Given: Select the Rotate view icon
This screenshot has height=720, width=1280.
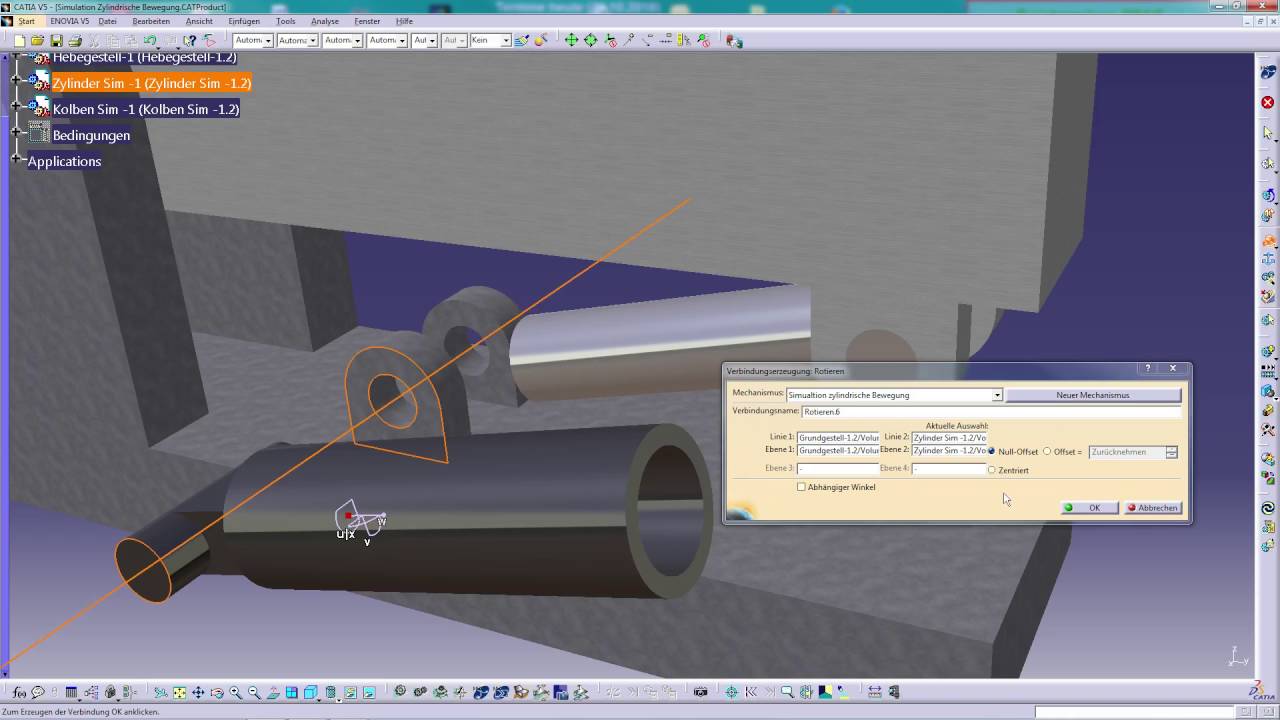Looking at the screenshot, I should [217, 692].
